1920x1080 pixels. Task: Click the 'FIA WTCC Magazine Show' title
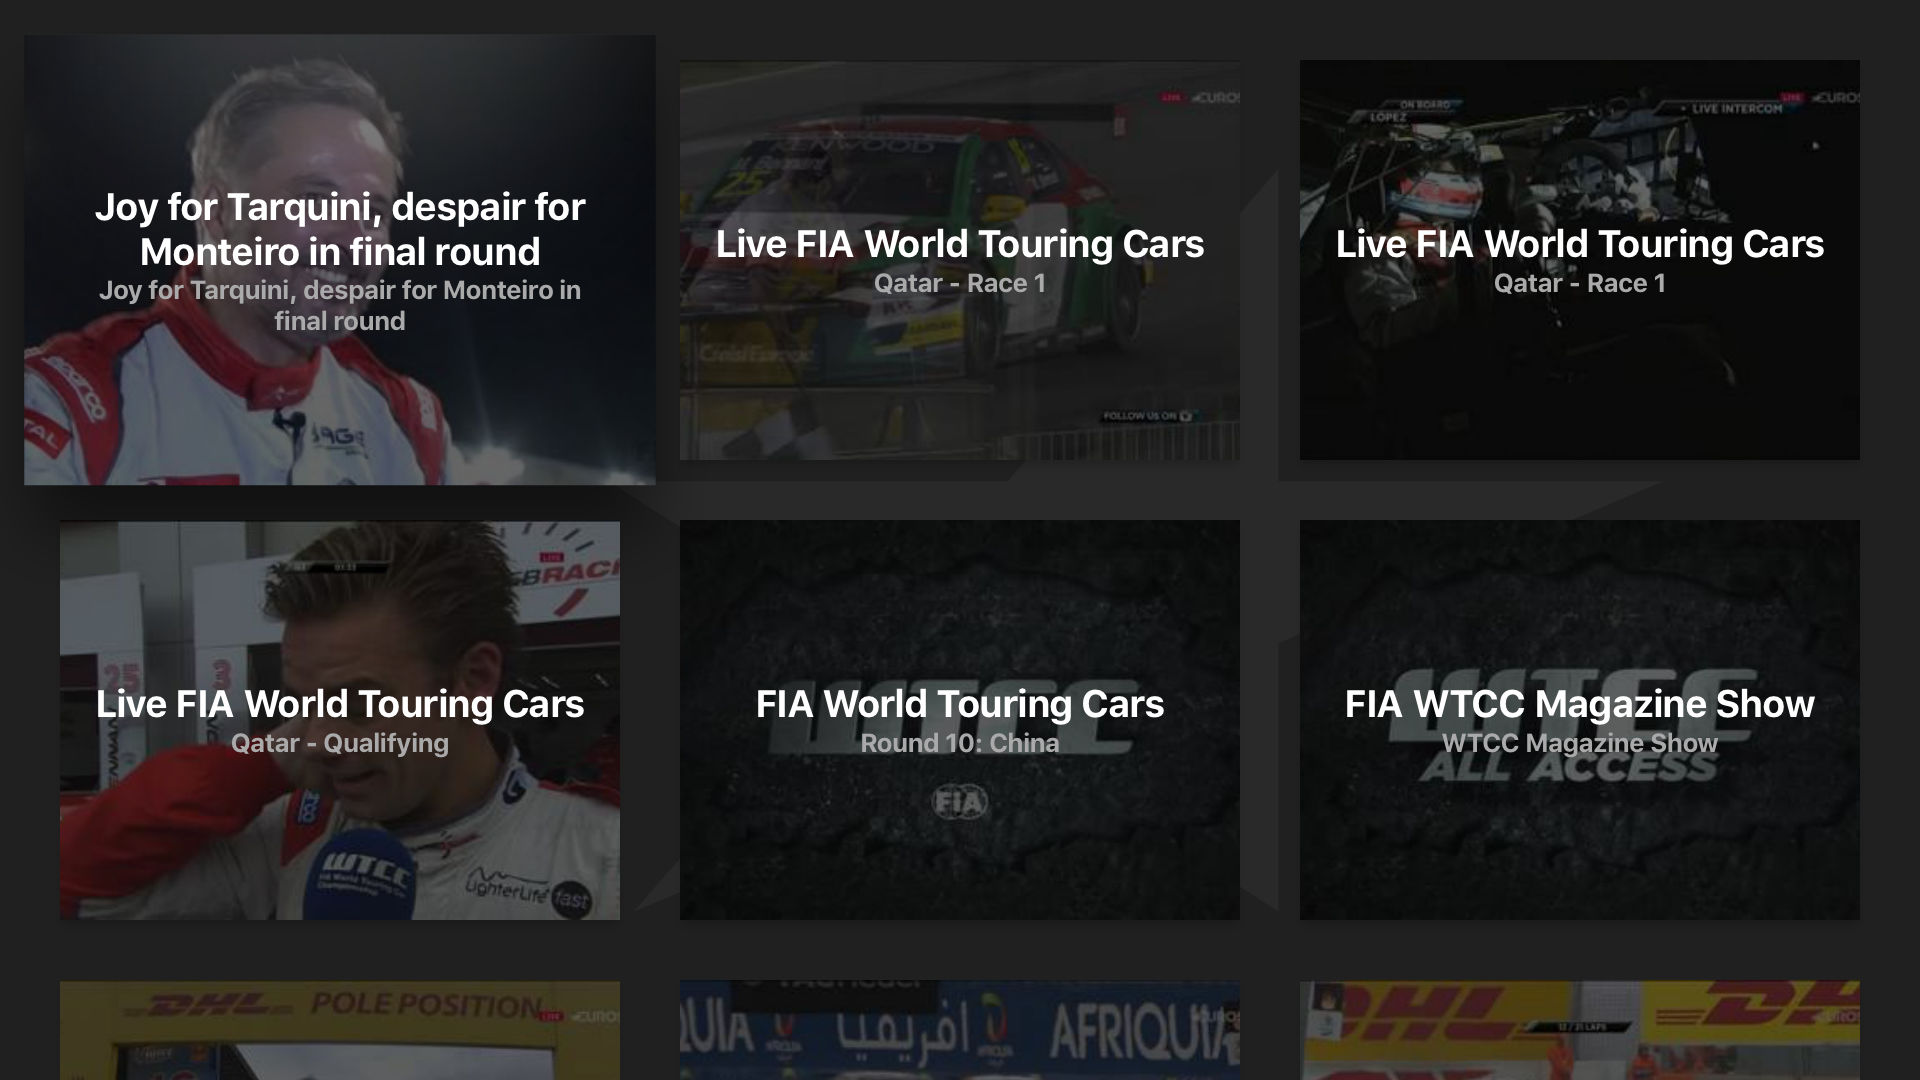(1580, 704)
